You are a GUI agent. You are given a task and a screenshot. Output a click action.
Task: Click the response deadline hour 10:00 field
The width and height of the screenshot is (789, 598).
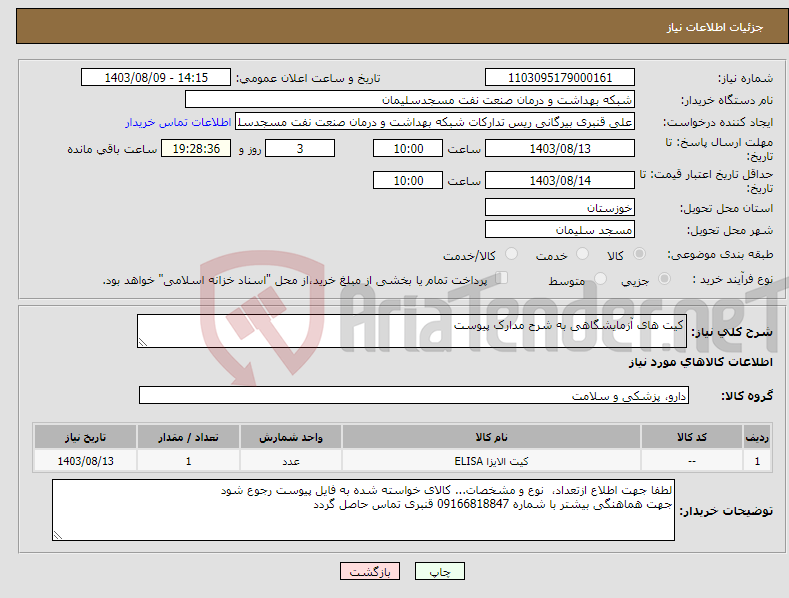408,148
